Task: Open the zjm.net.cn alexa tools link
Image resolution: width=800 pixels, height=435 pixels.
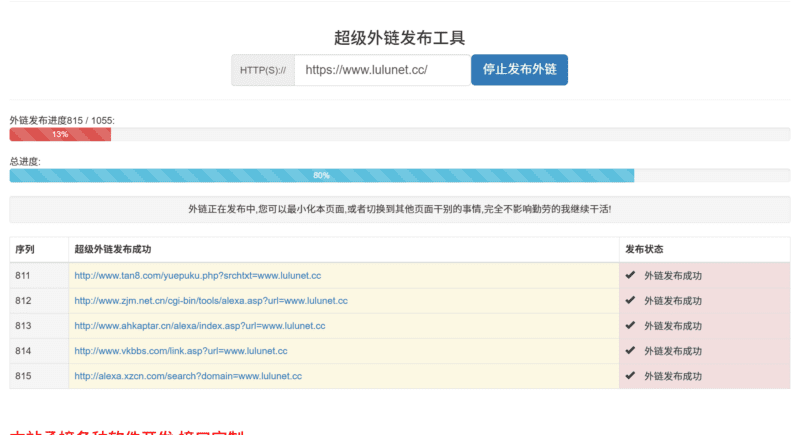Action: pos(210,301)
